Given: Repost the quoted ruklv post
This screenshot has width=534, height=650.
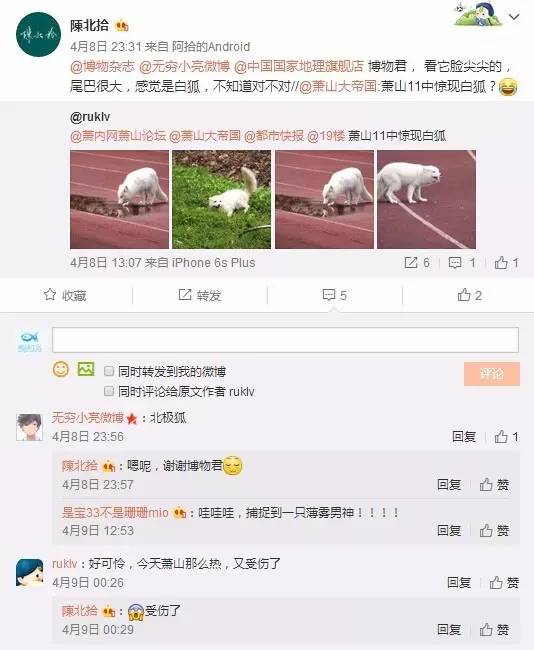Looking at the screenshot, I should tap(417, 262).
